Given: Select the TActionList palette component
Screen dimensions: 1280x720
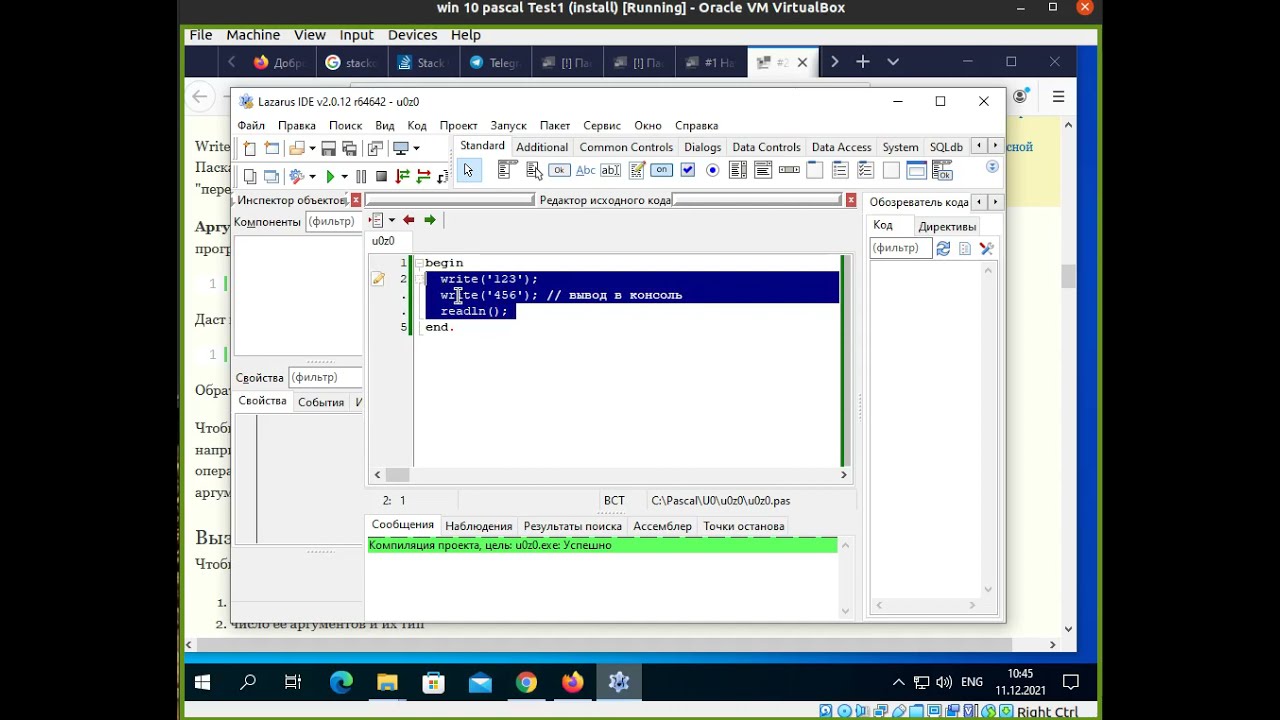Looking at the screenshot, I should click(942, 171).
